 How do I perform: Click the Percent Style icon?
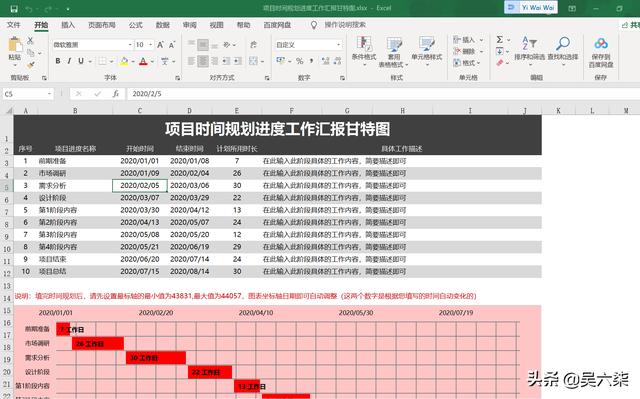tap(300, 61)
